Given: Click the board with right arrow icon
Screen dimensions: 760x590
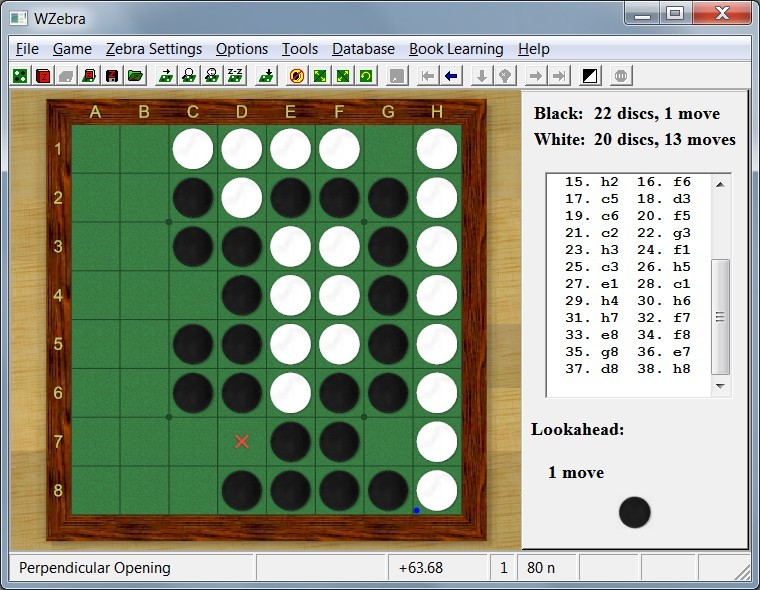Looking at the screenshot, I should coord(166,76).
